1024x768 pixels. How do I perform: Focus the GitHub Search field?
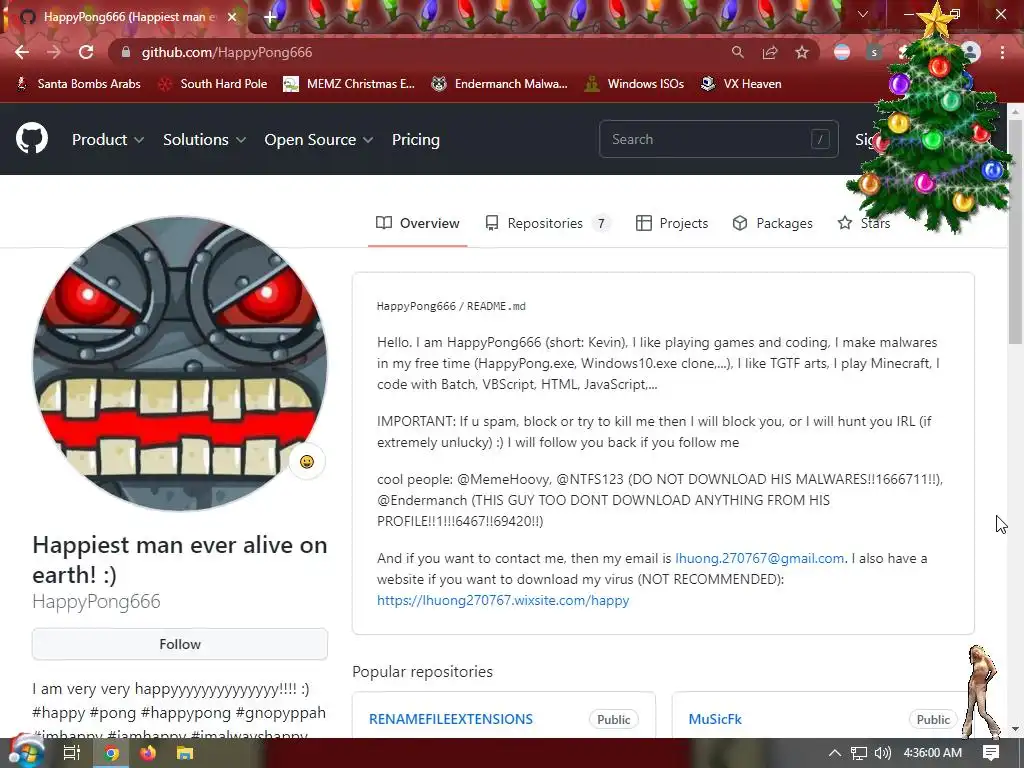718,139
